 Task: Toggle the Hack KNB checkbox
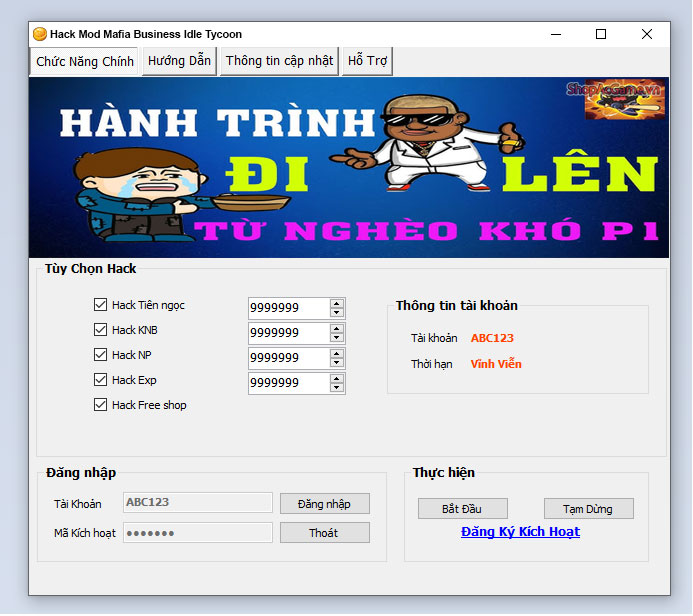pyautogui.click(x=100, y=330)
